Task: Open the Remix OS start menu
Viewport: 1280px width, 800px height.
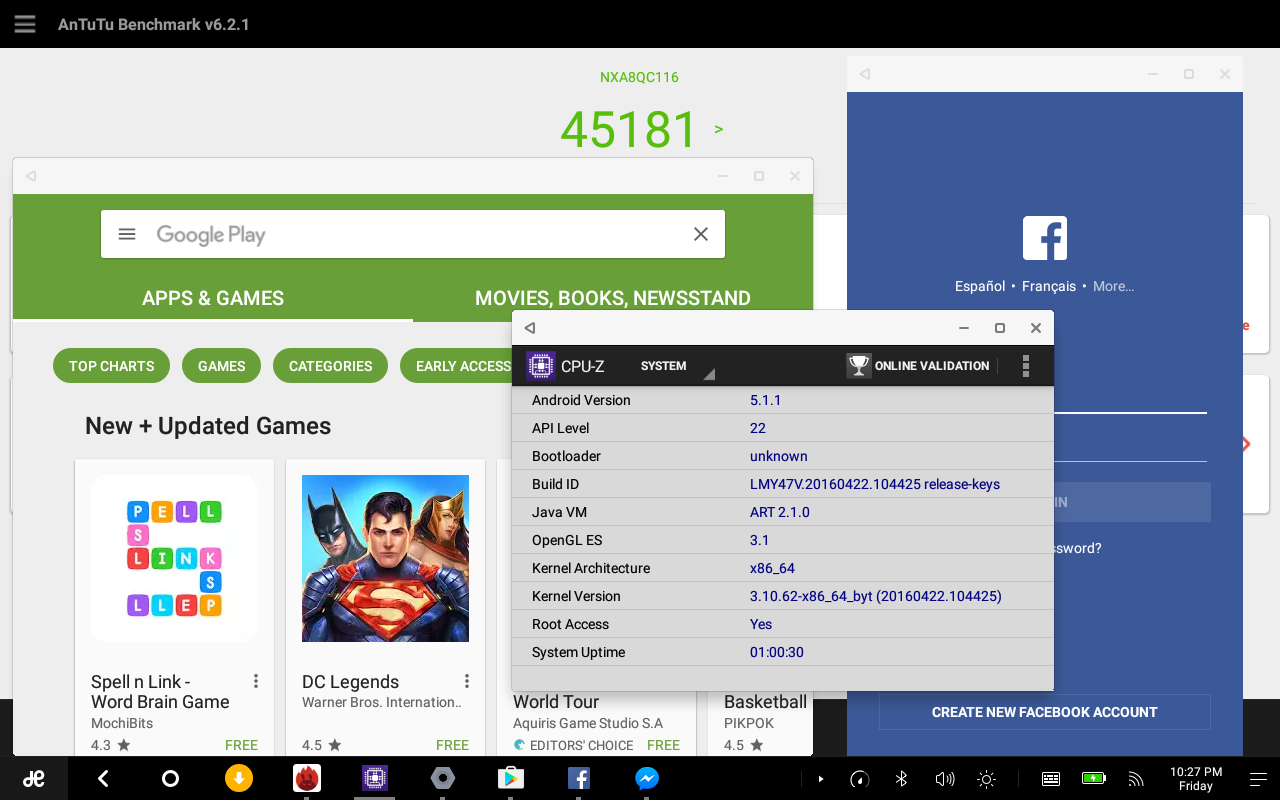Action: [x=34, y=778]
